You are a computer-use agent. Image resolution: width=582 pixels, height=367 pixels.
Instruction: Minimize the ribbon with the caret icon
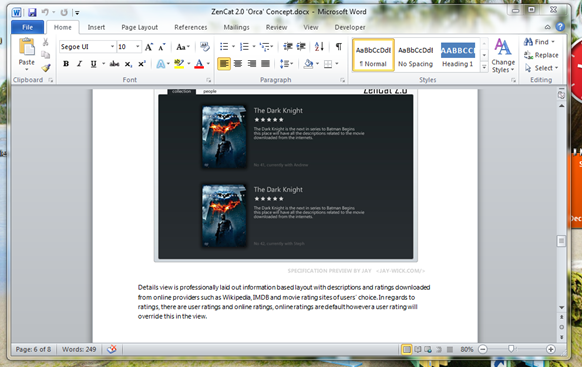(547, 27)
